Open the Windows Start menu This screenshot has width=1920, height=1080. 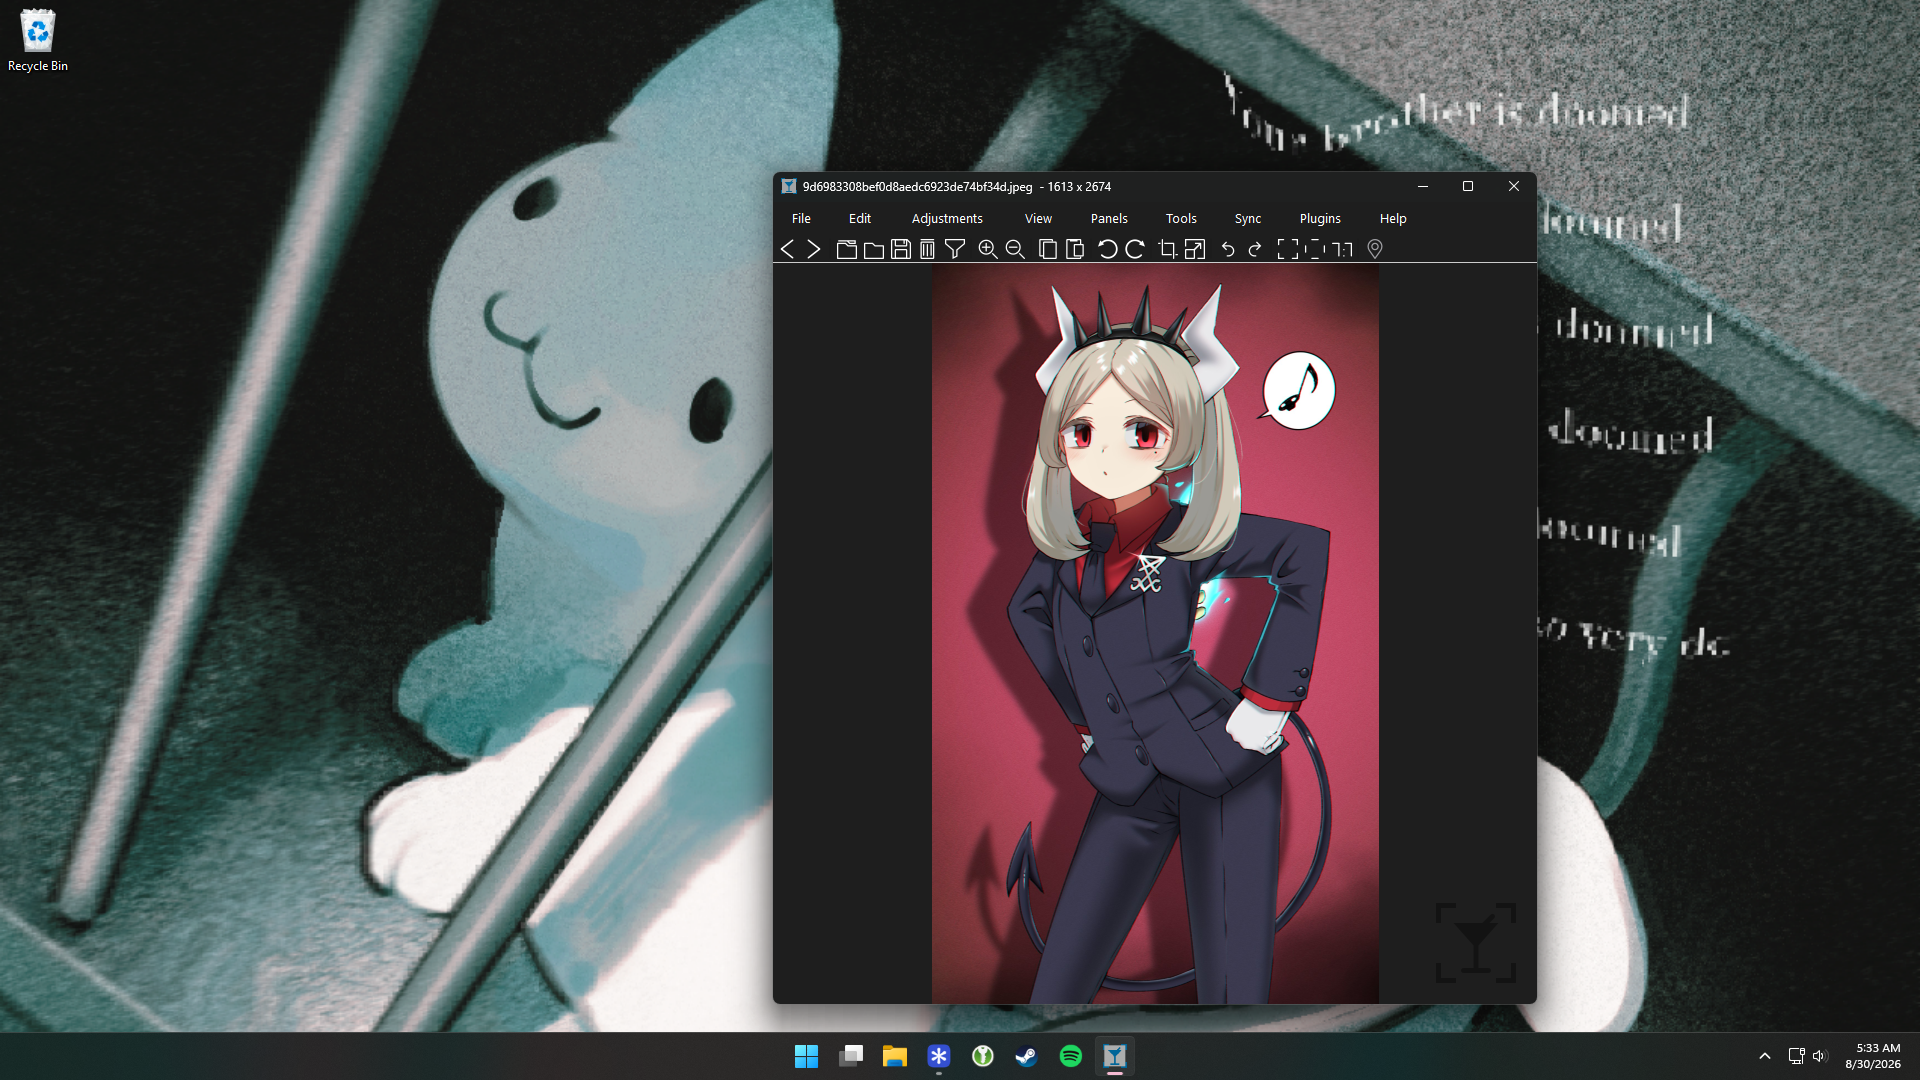[x=806, y=1056]
